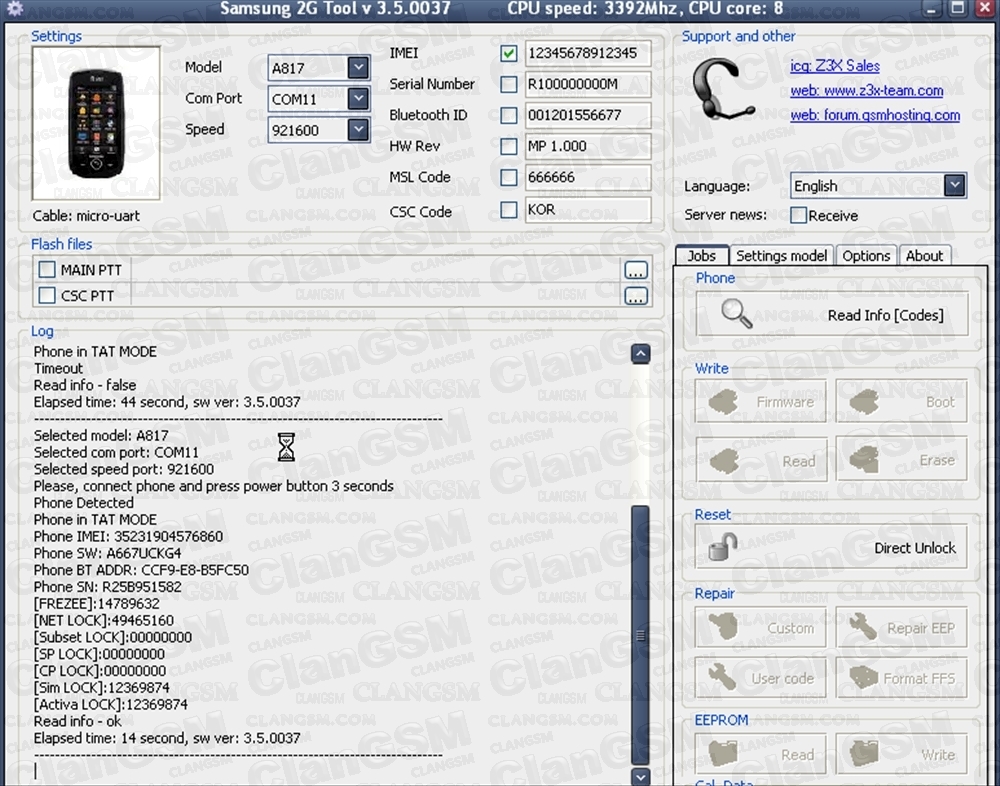
Task: Open the Speed dropdown list
Action: point(358,130)
